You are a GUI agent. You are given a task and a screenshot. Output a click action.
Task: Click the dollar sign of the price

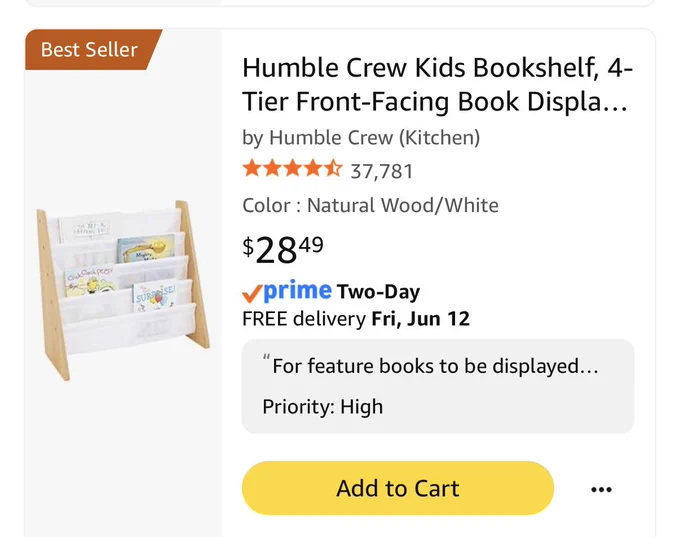248,246
